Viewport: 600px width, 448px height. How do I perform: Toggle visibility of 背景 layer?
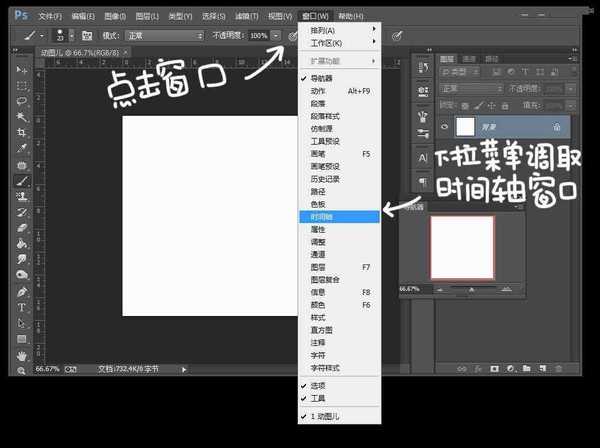coord(444,126)
